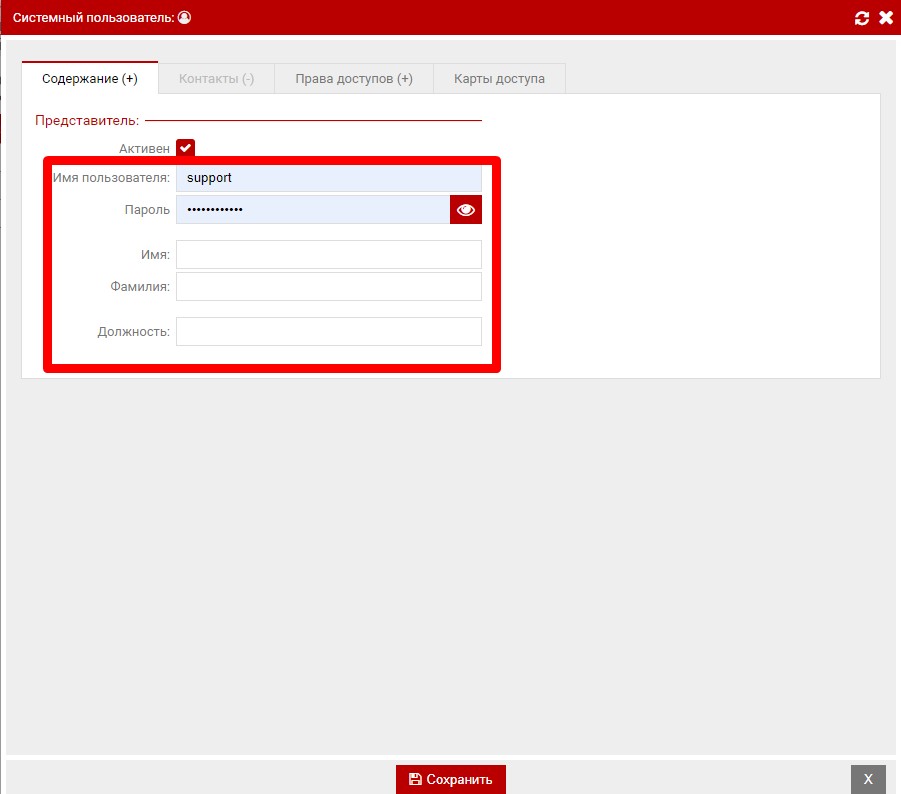
Task: Click the refresh icon in title bar
Action: [x=862, y=18]
